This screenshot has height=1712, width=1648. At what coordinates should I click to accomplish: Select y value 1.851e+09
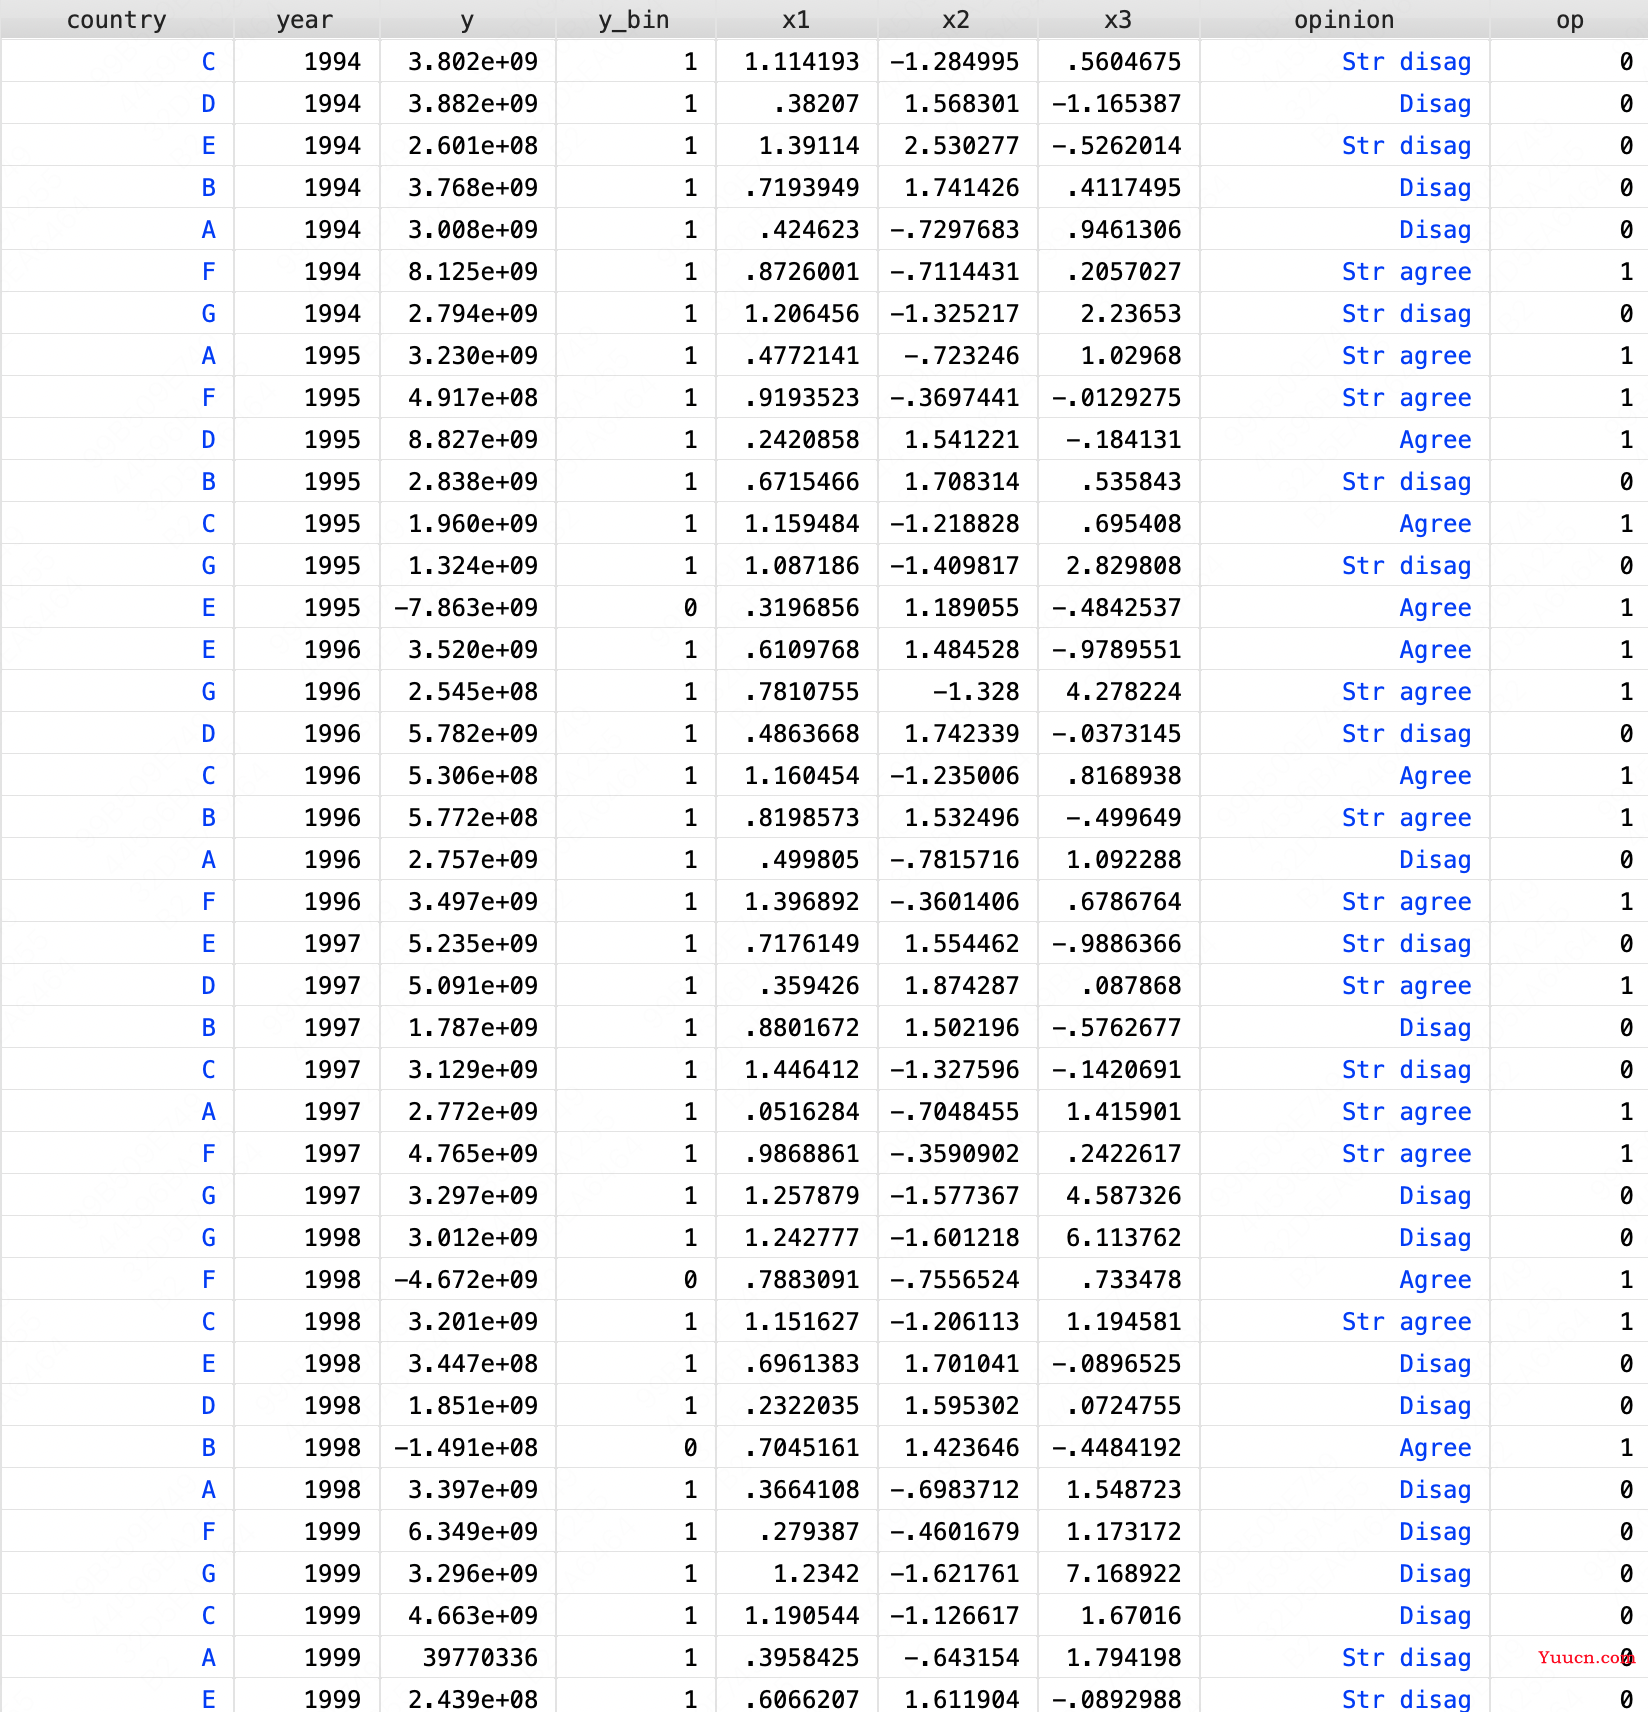point(473,1406)
